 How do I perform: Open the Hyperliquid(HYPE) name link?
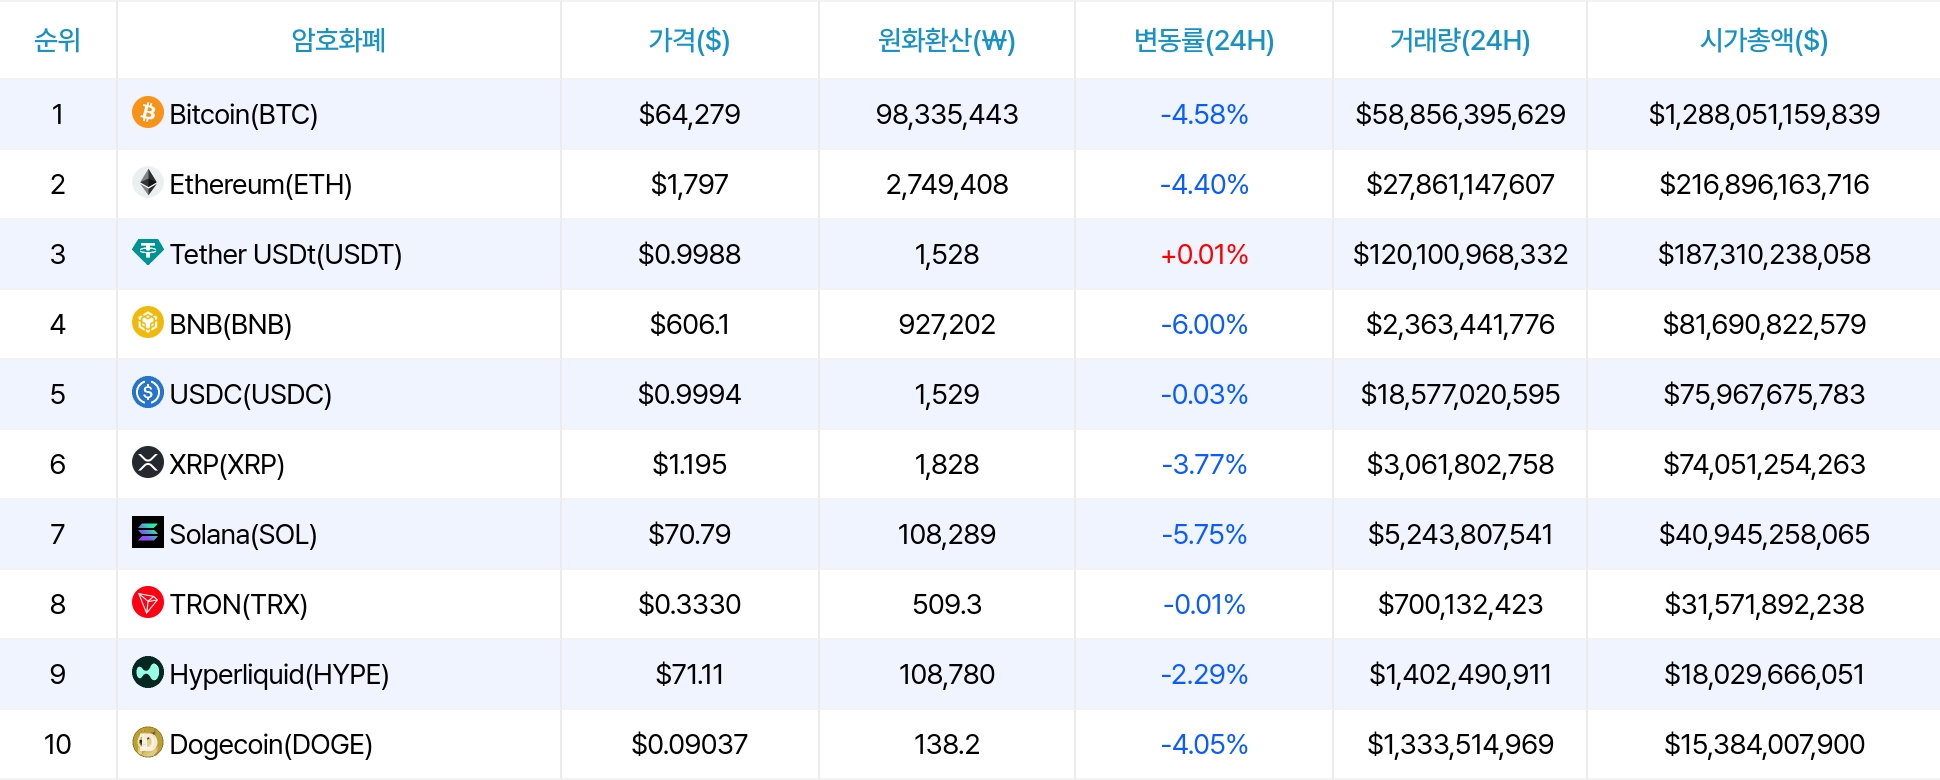(x=279, y=674)
